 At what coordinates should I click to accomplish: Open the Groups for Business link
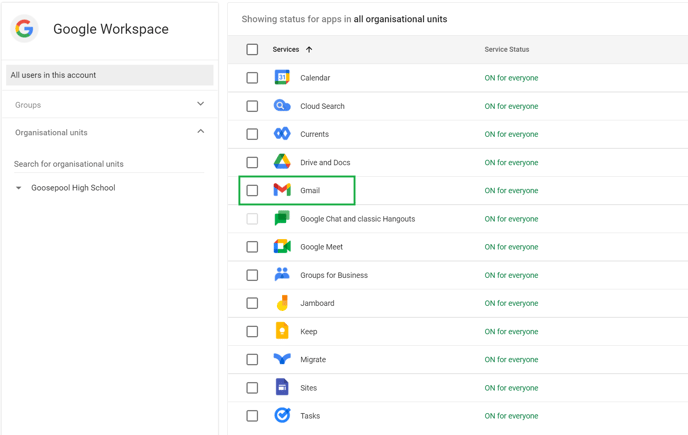pyautogui.click(x=334, y=275)
